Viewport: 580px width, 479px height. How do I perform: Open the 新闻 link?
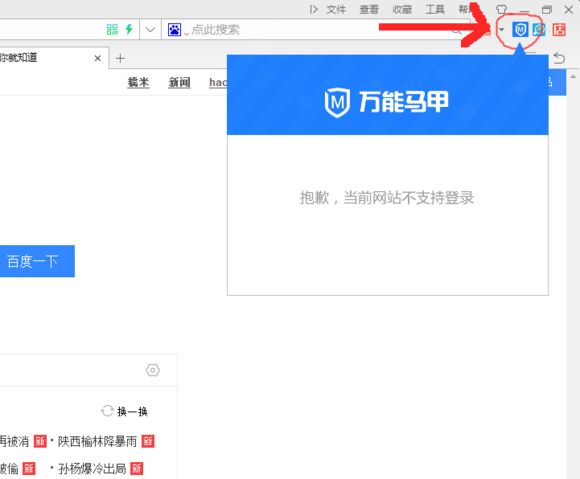tap(179, 82)
